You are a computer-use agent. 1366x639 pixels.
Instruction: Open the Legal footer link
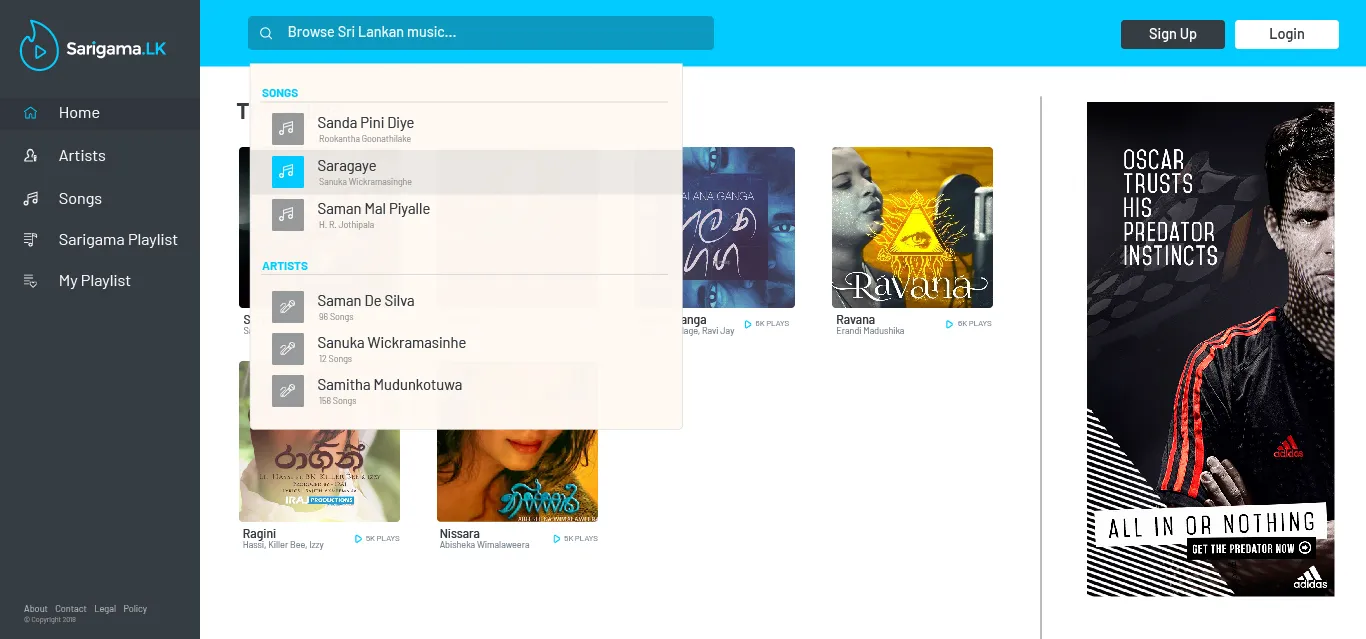[105, 609]
